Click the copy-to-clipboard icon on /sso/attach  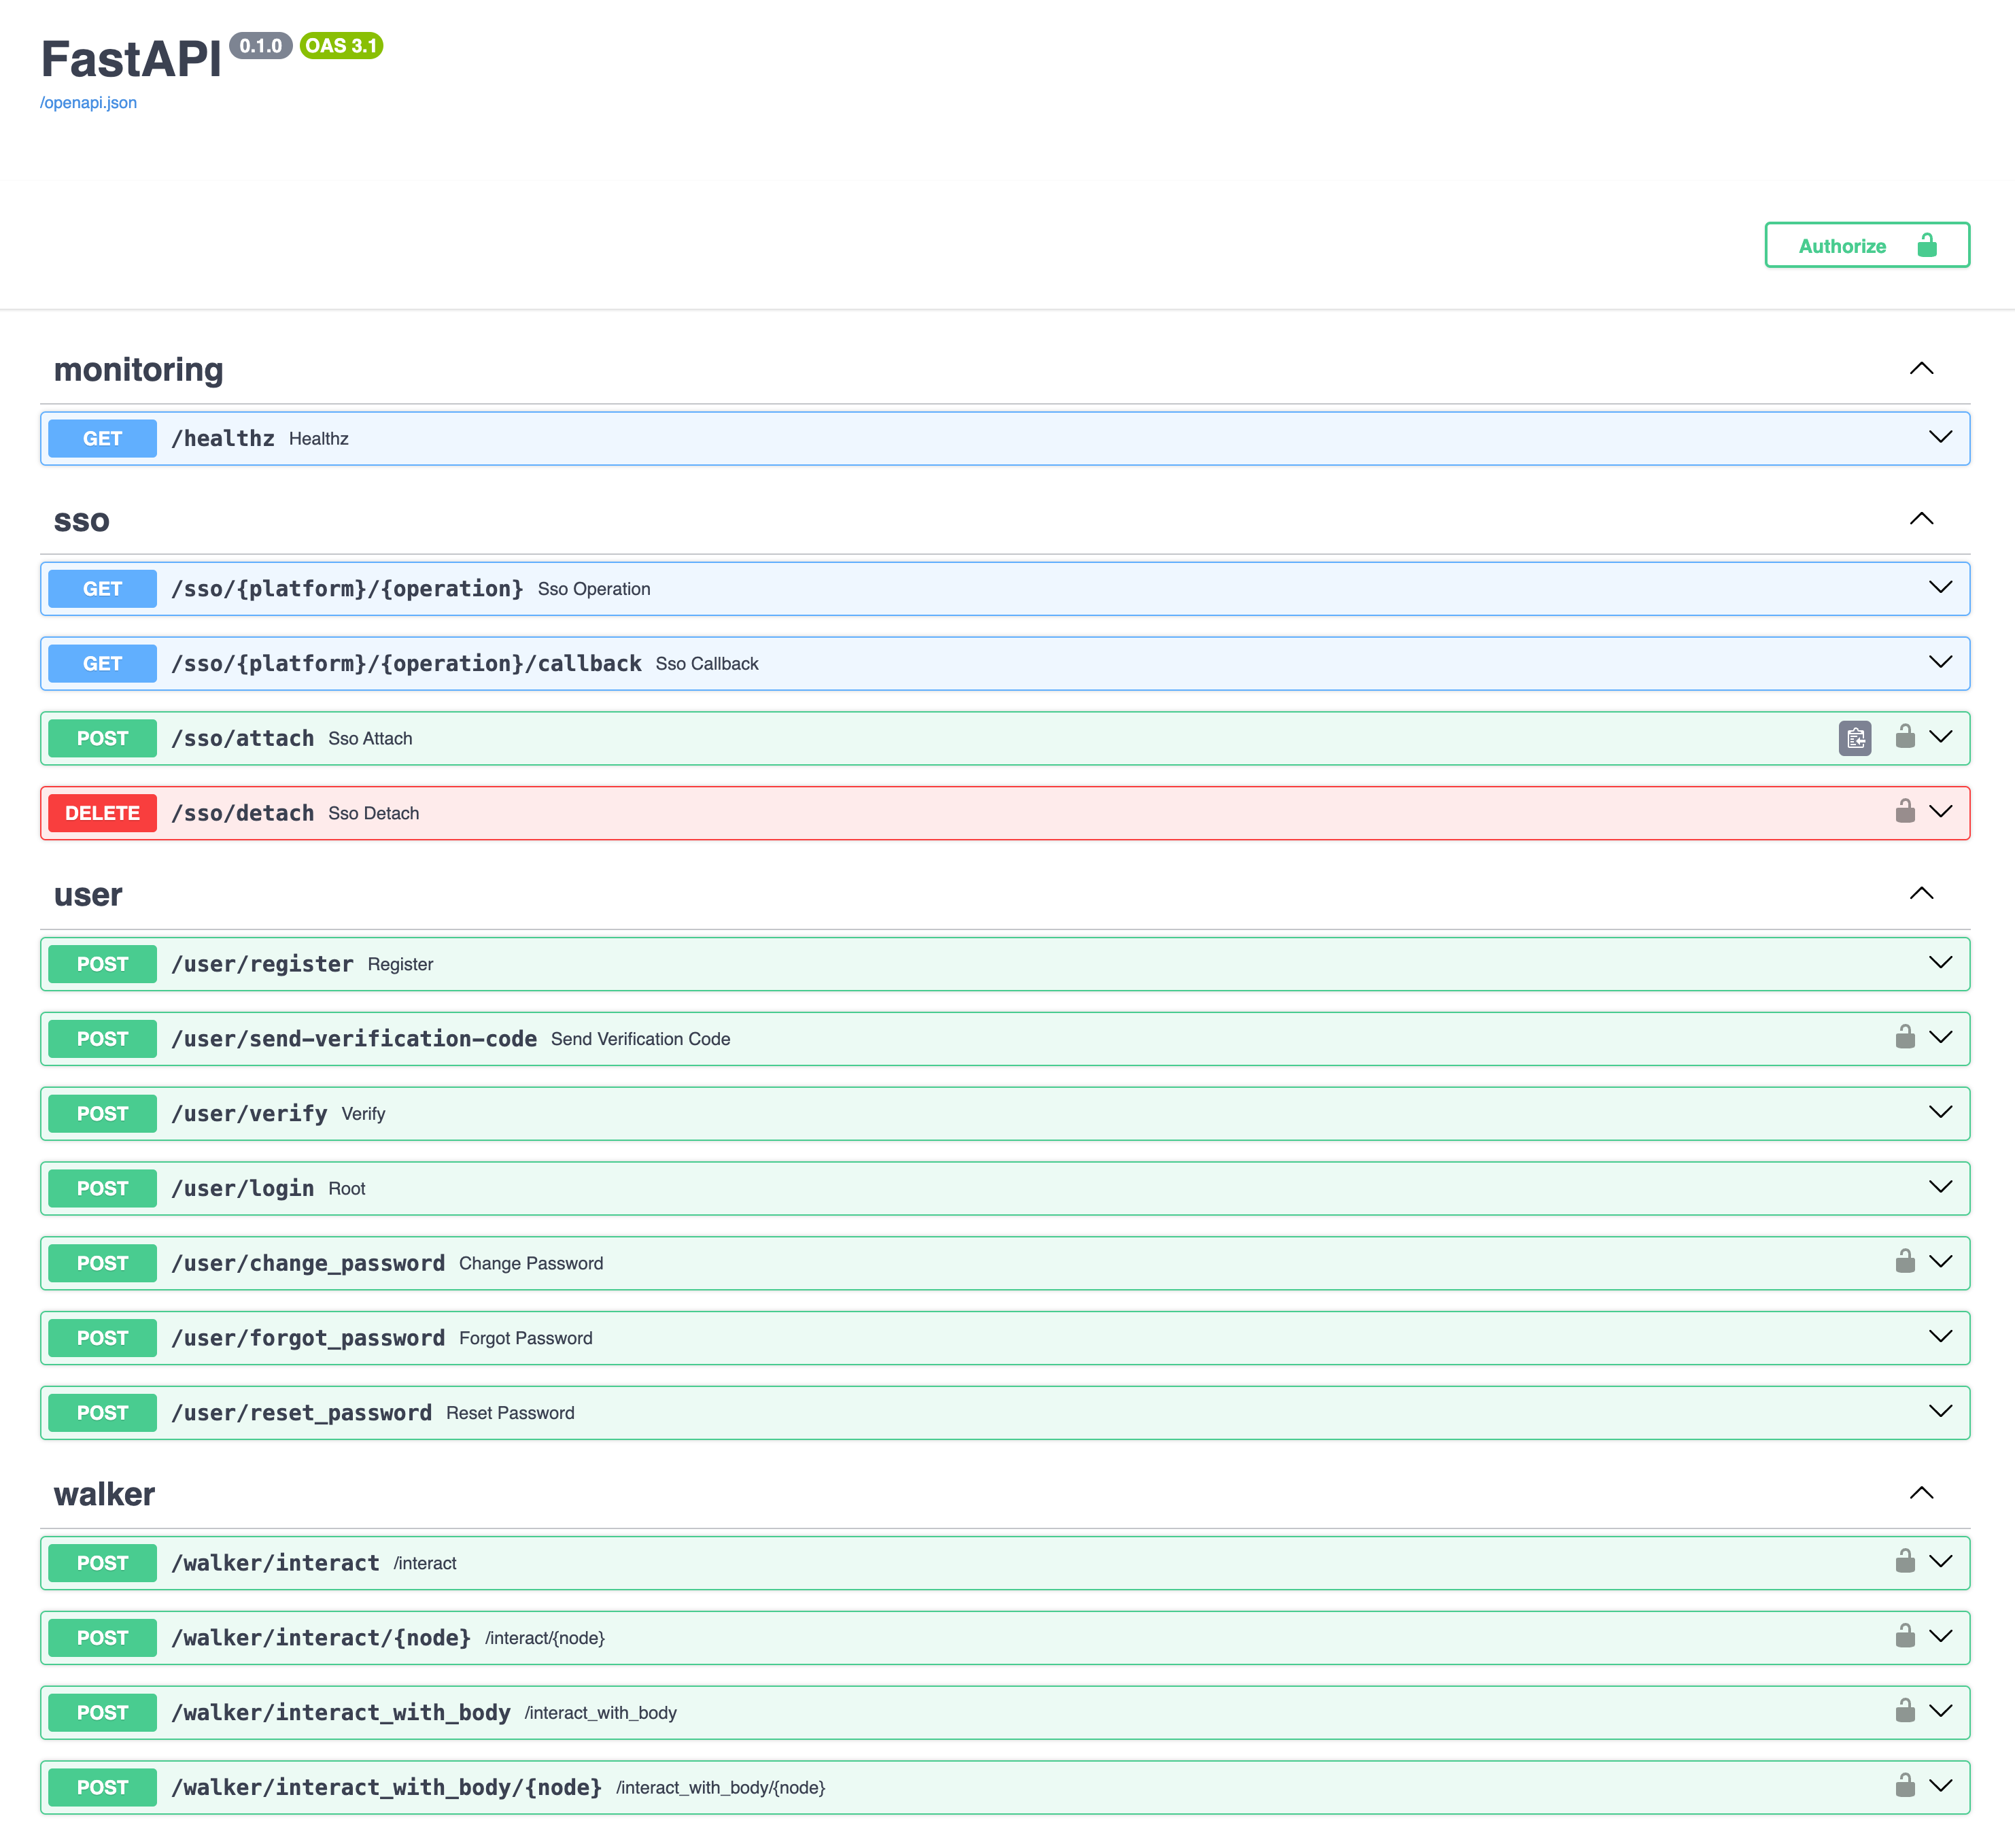(1855, 738)
